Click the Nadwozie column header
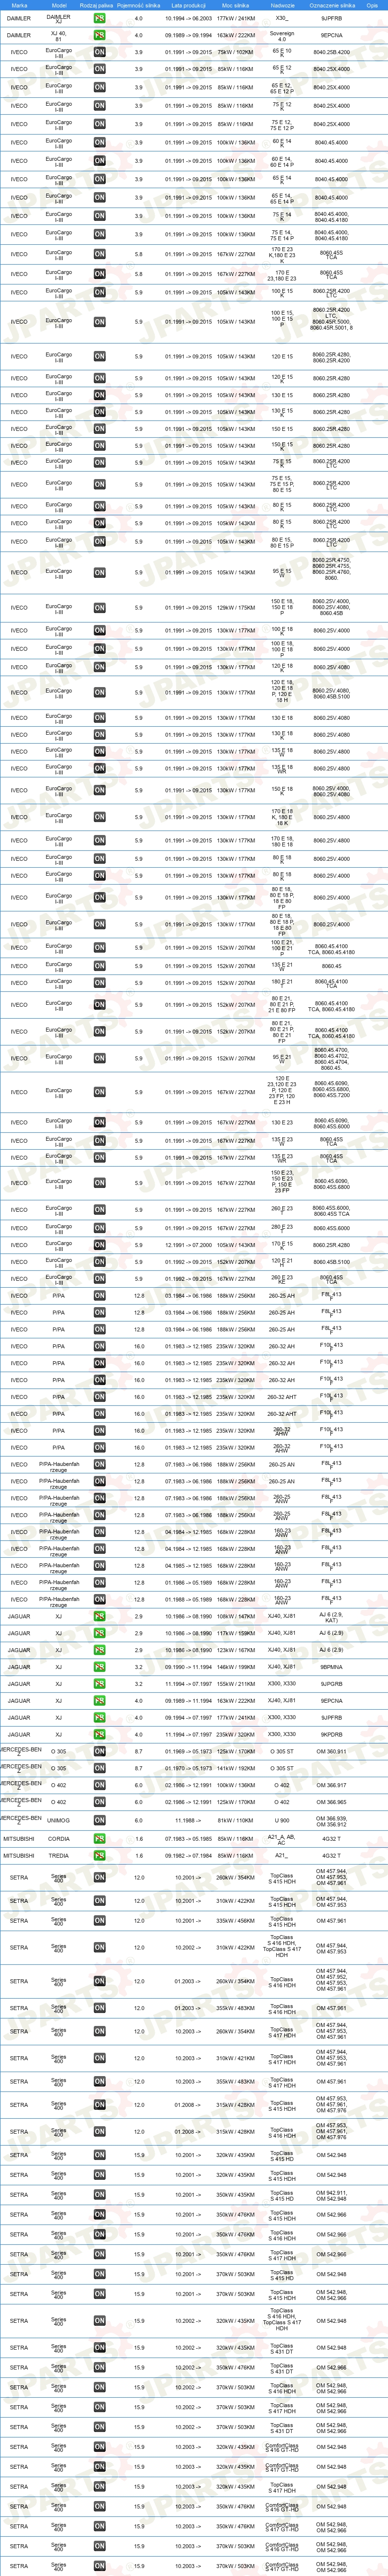The image size is (388, 2576). [282, 5]
